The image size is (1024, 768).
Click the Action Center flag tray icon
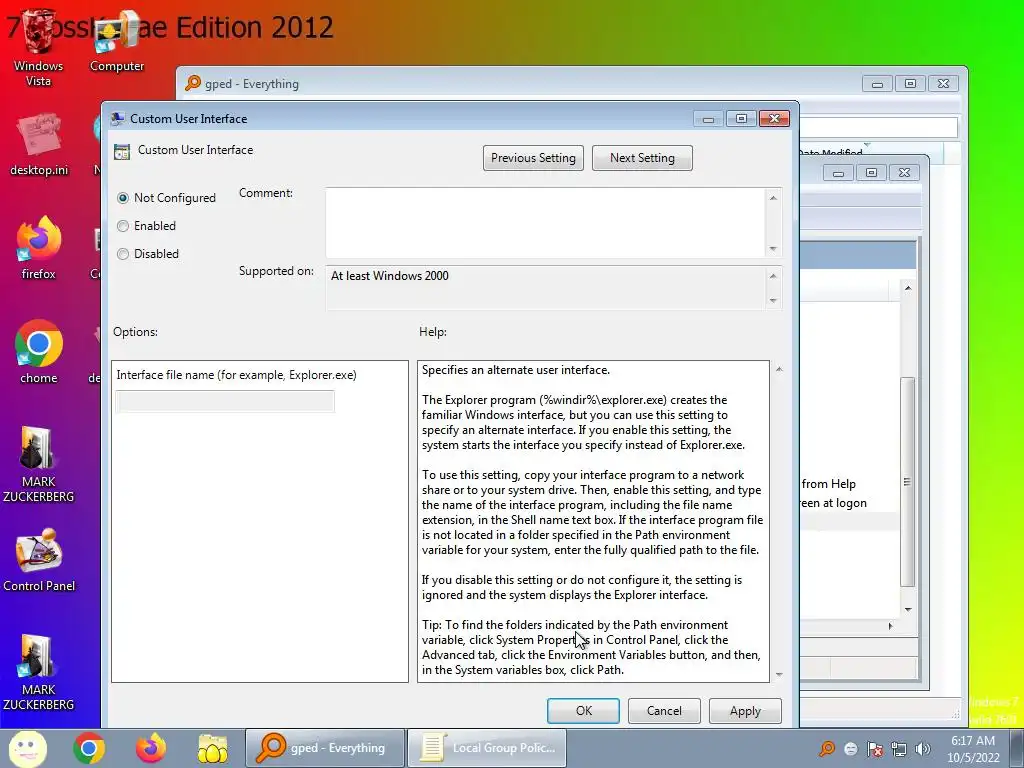[874, 748]
